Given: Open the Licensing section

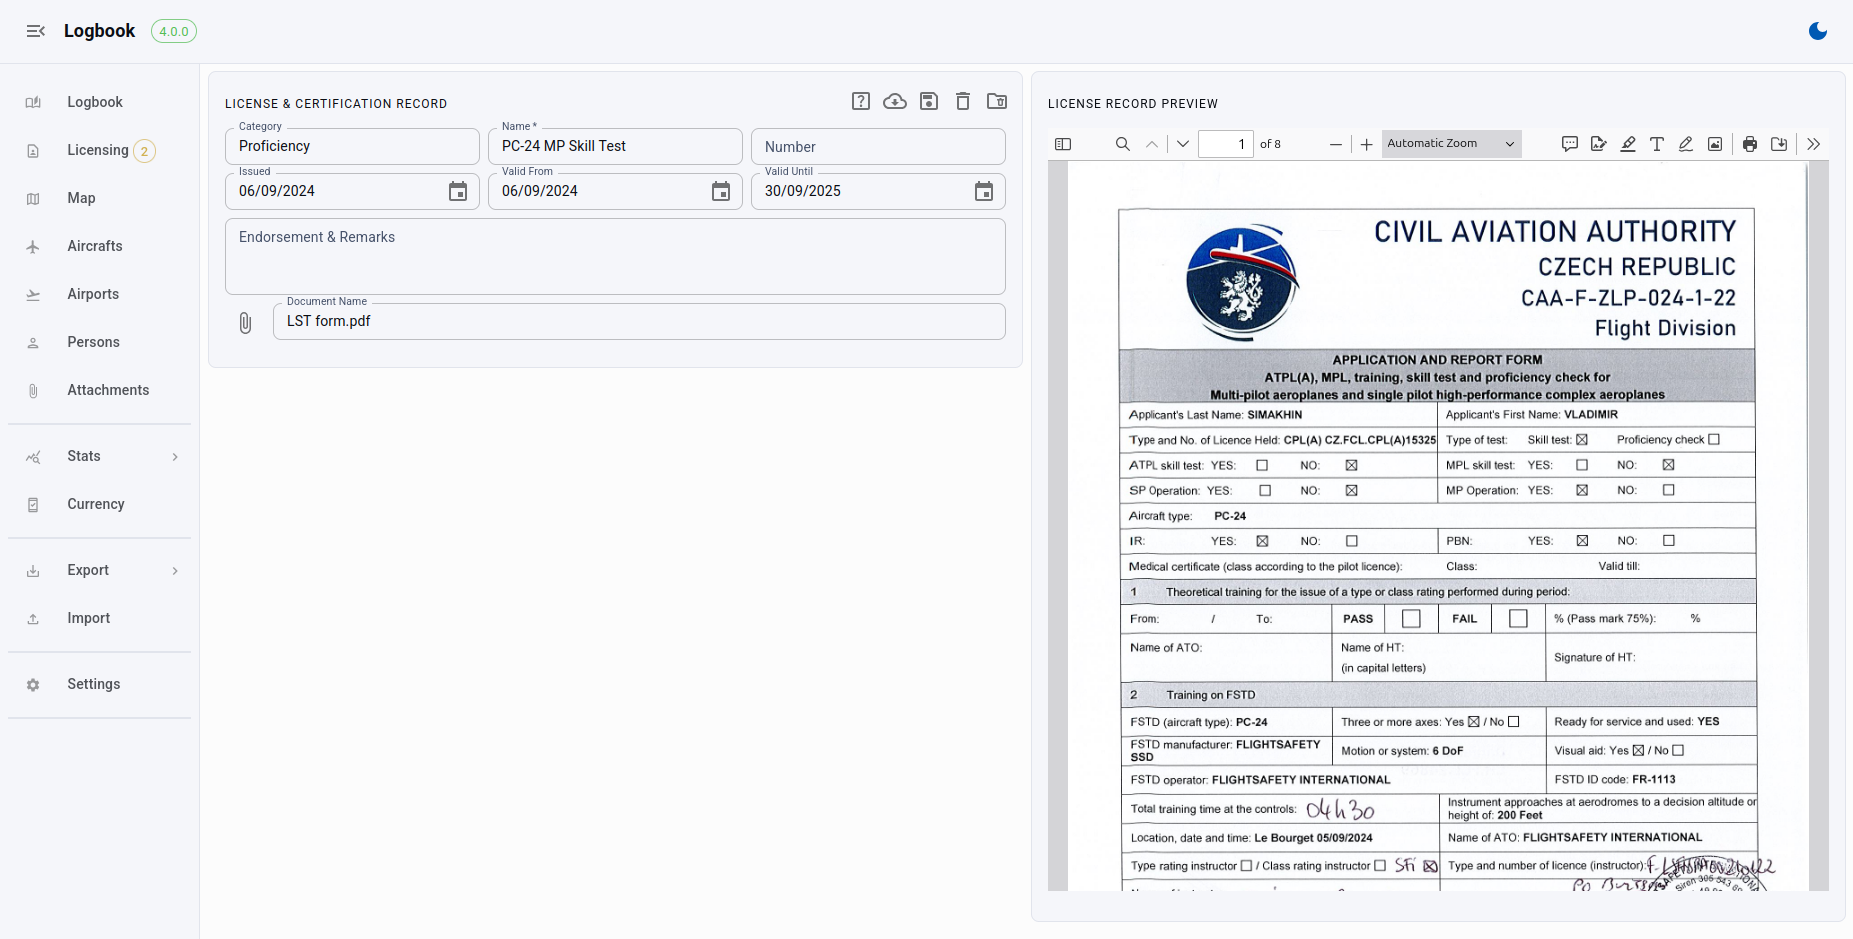Looking at the screenshot, I should click(x=100, y=150).
